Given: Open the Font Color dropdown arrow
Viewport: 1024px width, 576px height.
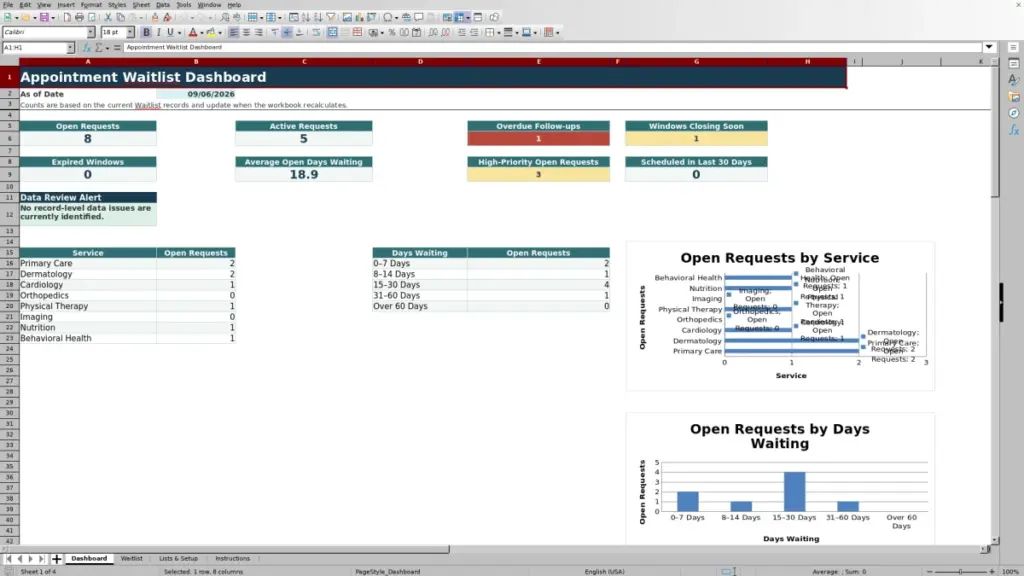Looking at the screenshot, I should coord(202,33).
